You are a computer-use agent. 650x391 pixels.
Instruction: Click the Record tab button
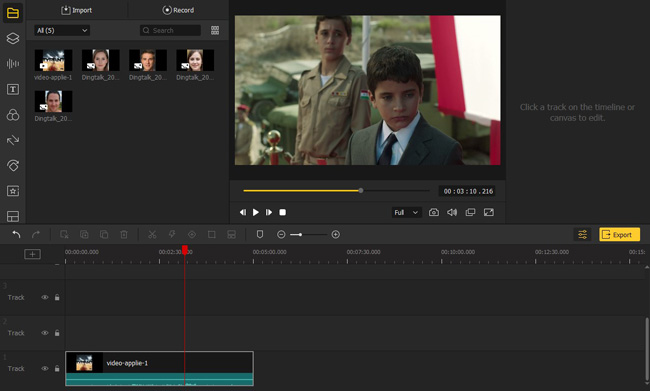pos(178,10)
